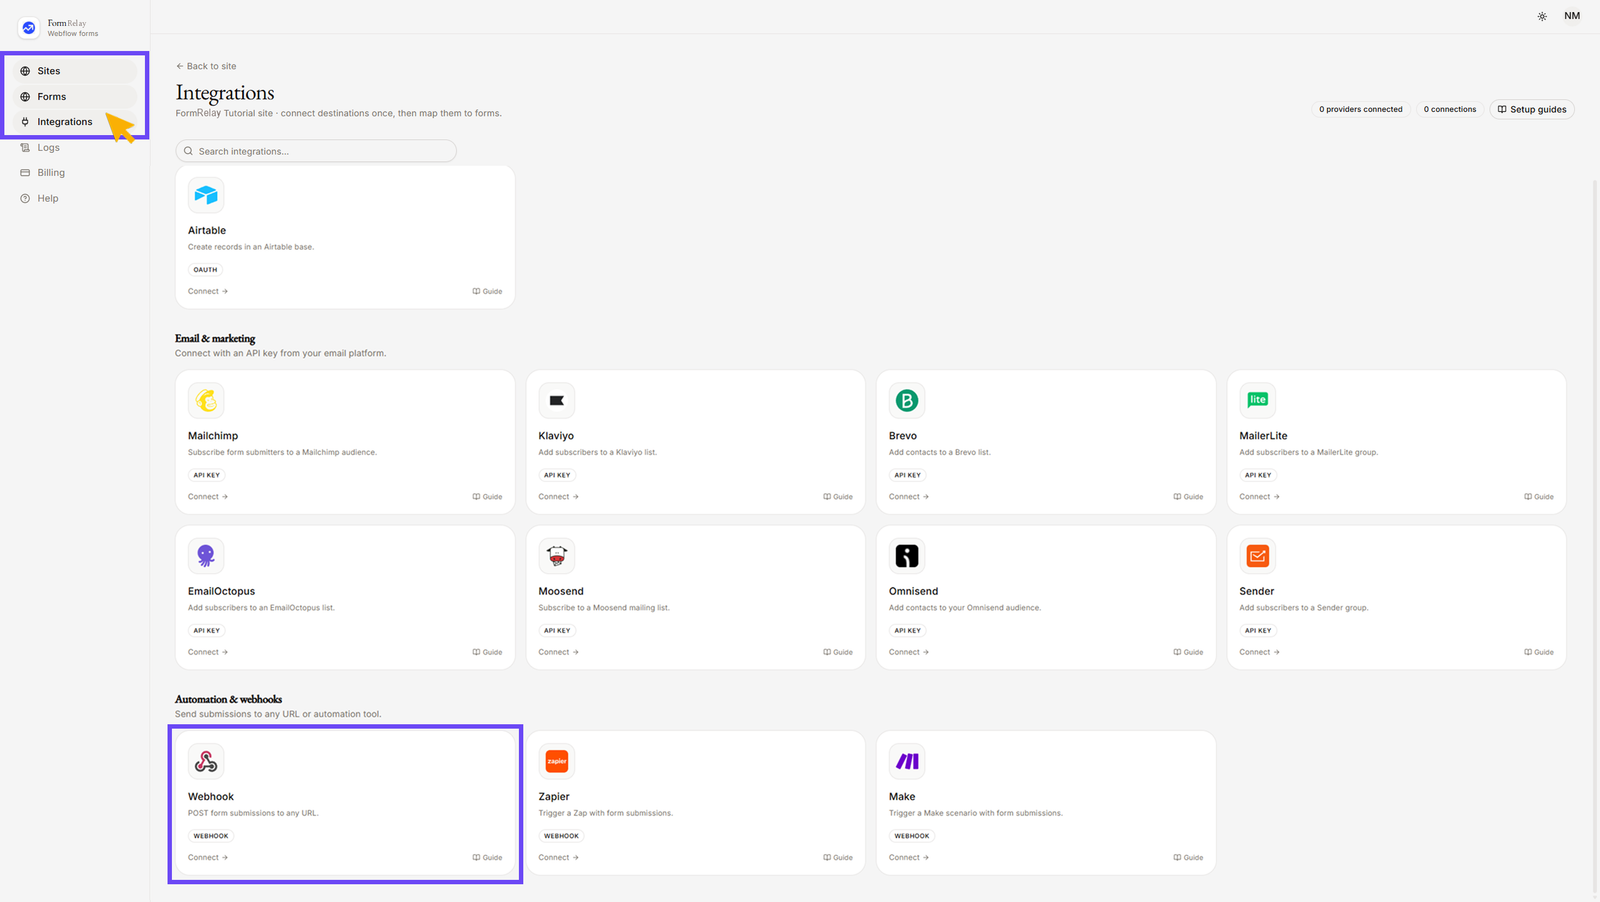Open the Airtable Guide link
1600x902 pixels.
(x=488, y=291)
